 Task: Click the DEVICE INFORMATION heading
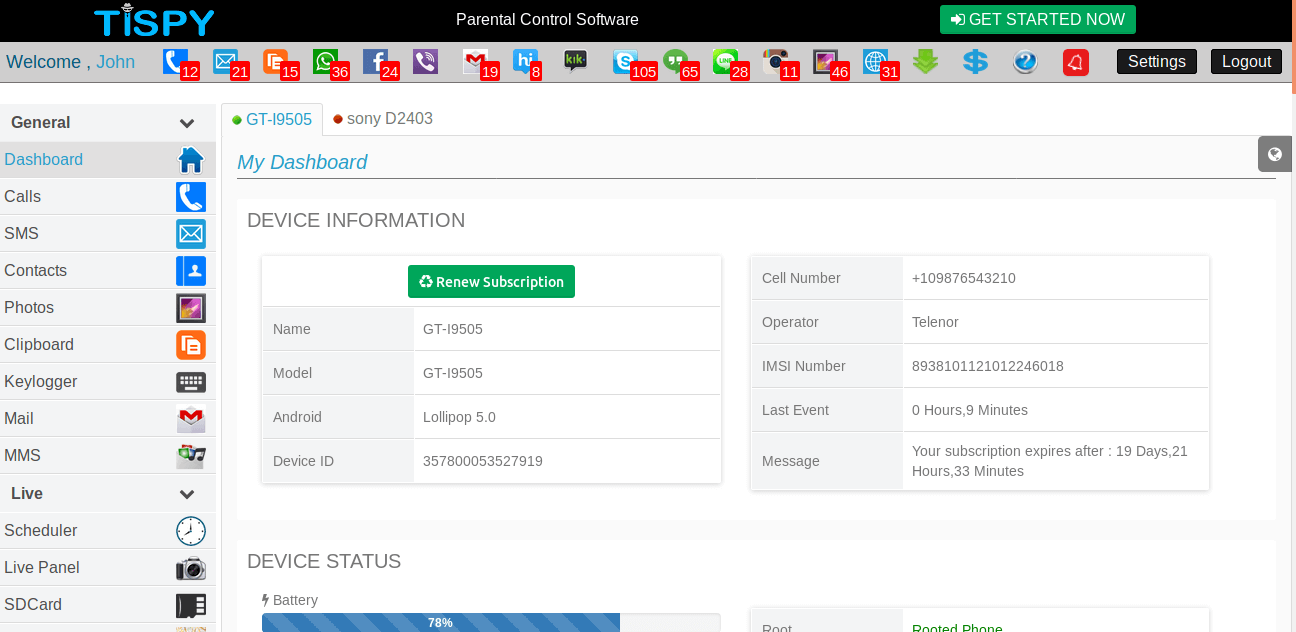pos(356,220)
